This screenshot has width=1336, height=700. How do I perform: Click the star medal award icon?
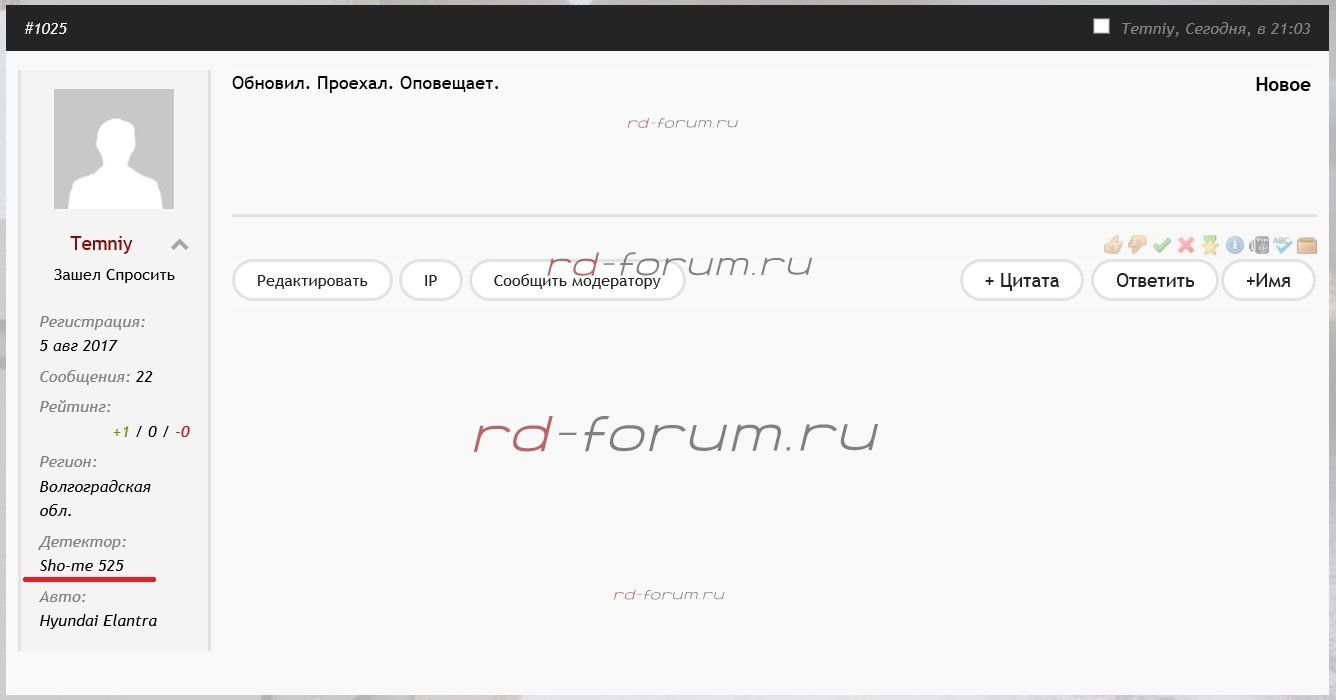[x=1210, y=245]
